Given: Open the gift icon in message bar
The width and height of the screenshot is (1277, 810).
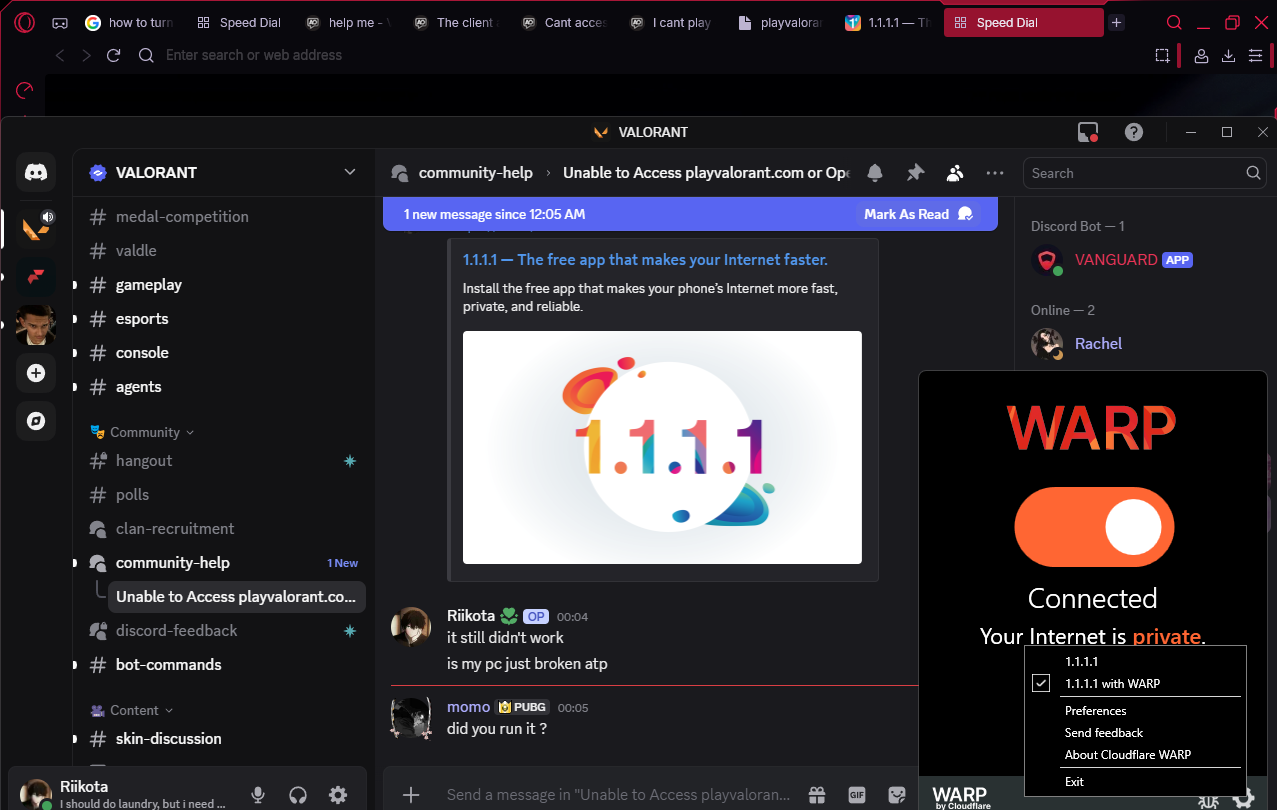Looking at the screenshot, I should tap(817, 795).
